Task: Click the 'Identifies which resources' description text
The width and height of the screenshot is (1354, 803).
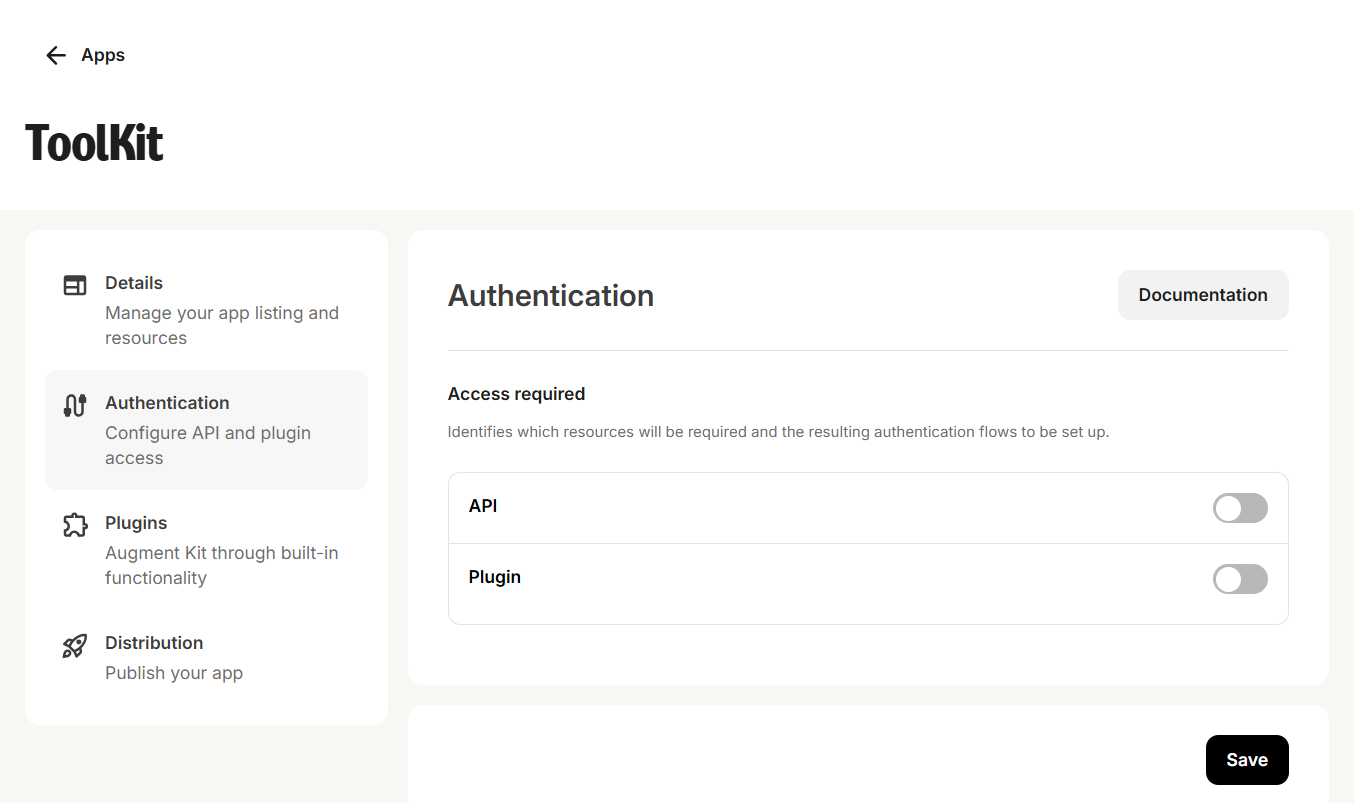Action: coord(778,432)
